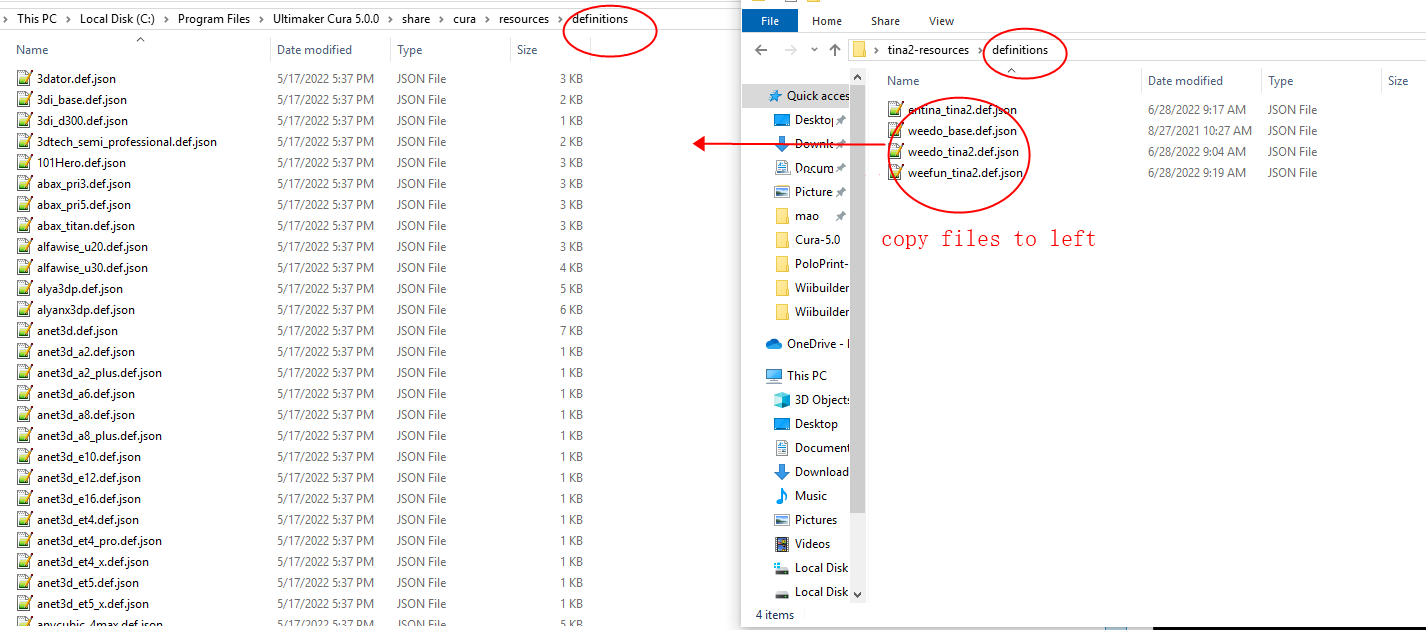1426x630 pixels.
Task: Select the 3dator.def.json file icon
Action: 25,79
